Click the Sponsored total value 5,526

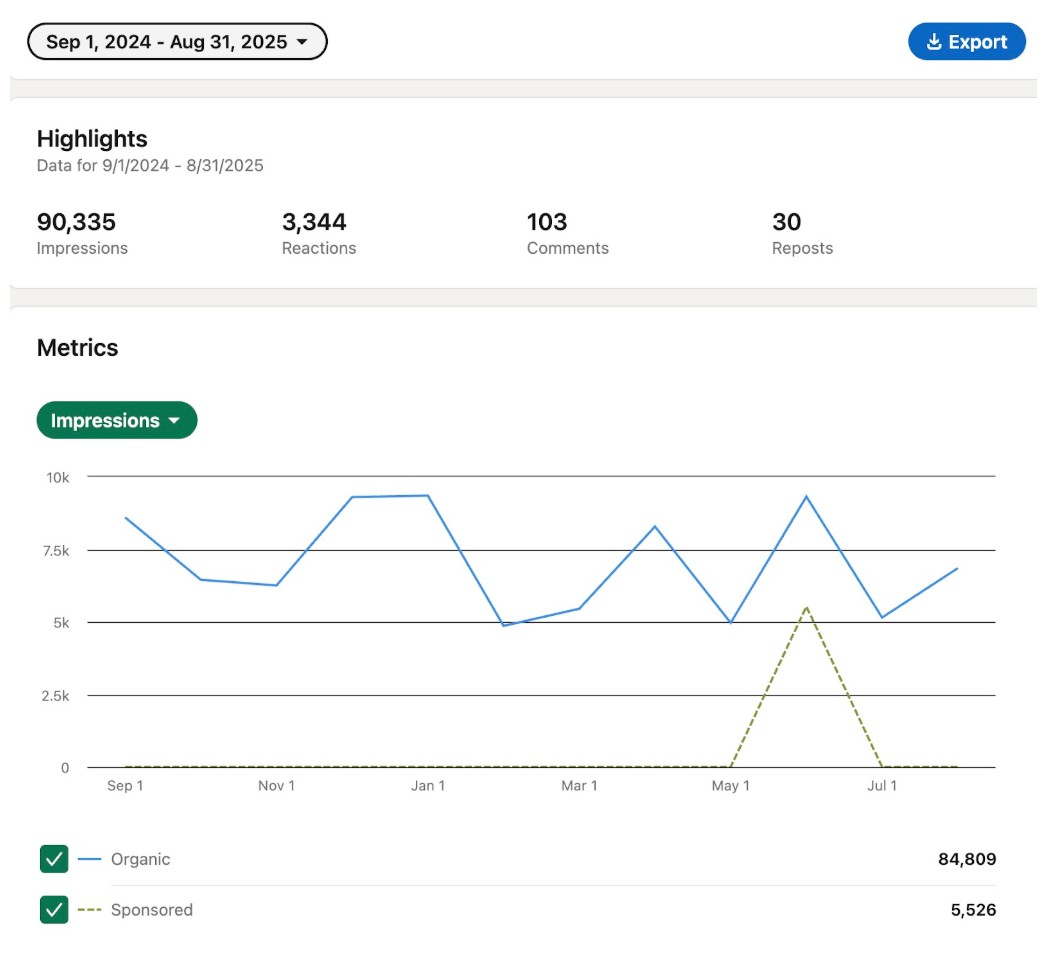point(973,910)
